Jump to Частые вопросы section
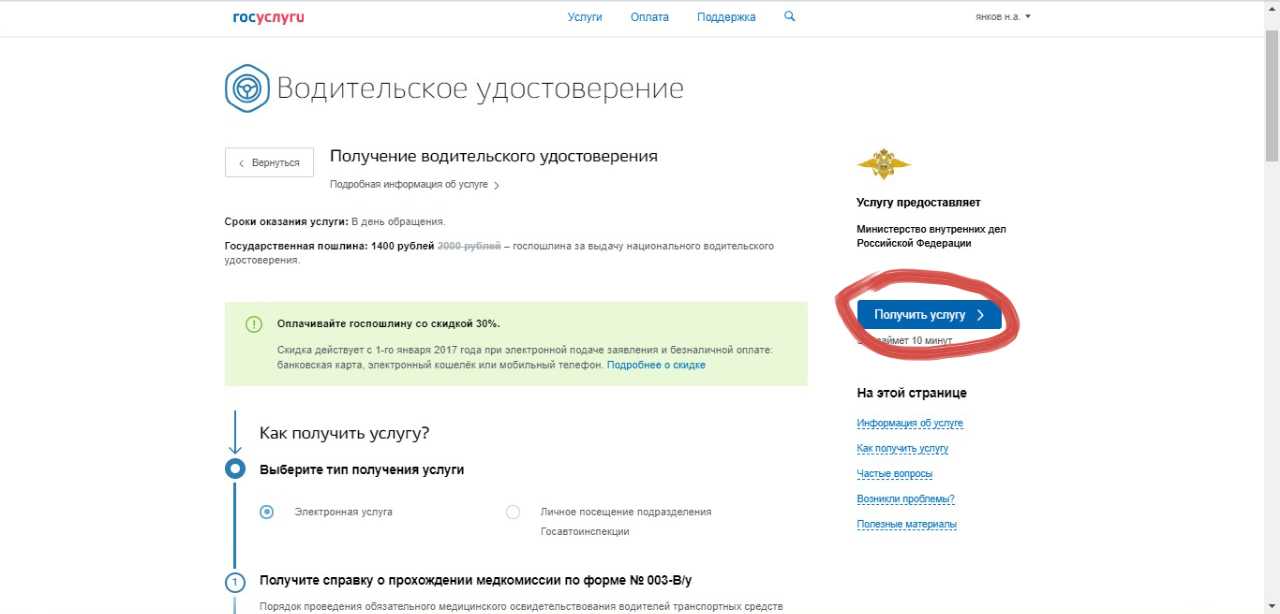 point(894,474)
